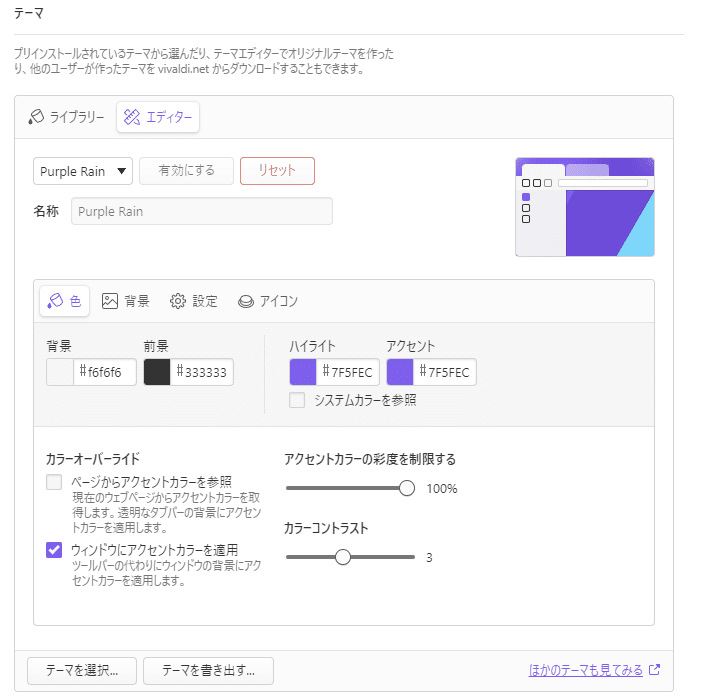The height and width of the screenshot is (699, 703).
Task: Click the アクセントカラーの彩度 slider handle
Action: tap(407, 488)
